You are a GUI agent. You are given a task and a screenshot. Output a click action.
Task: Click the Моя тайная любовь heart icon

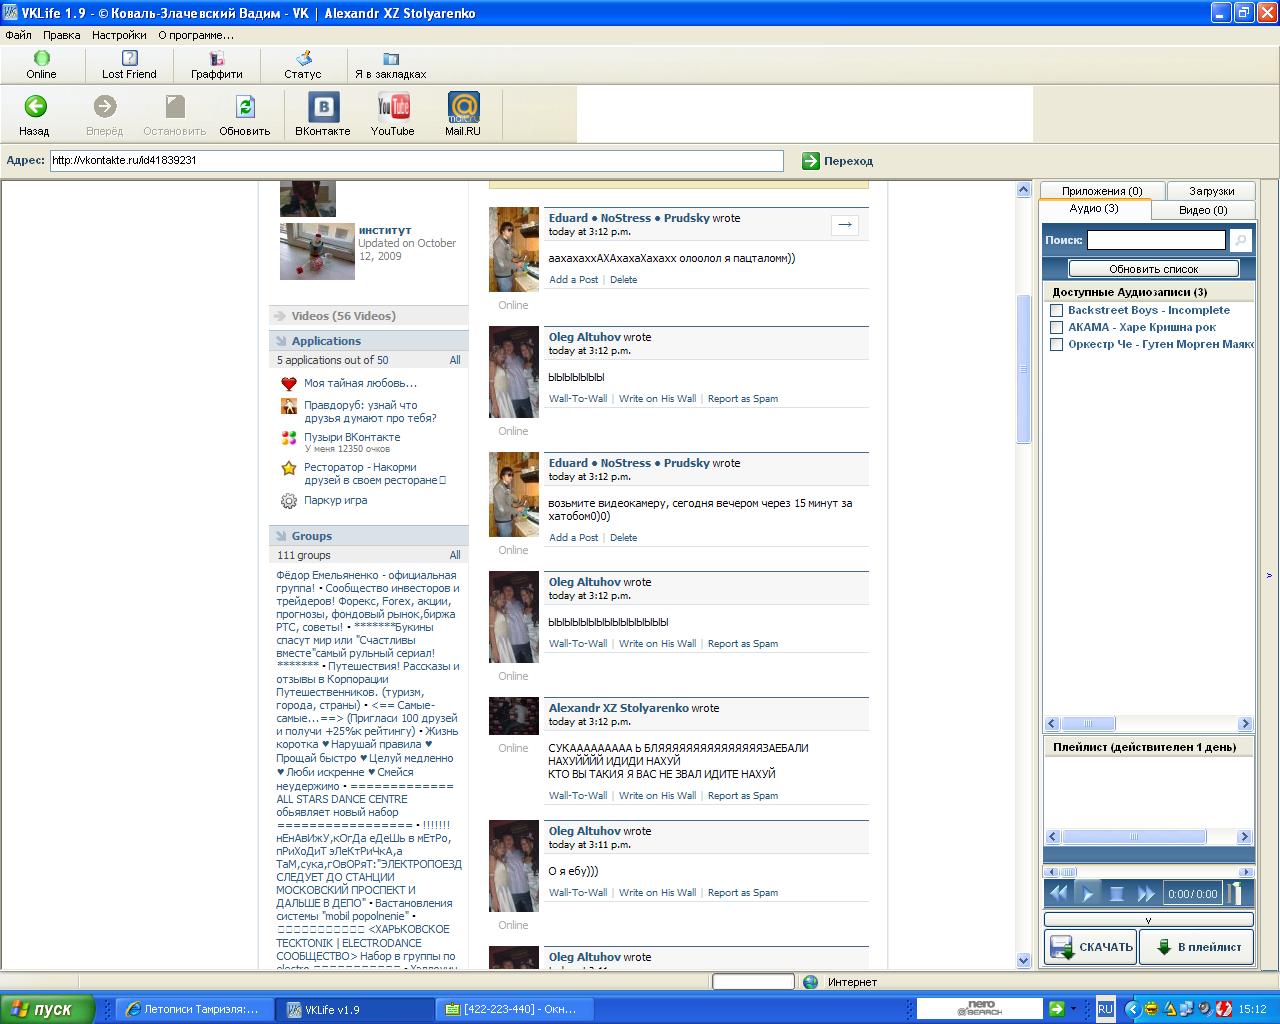coord(289,383)
